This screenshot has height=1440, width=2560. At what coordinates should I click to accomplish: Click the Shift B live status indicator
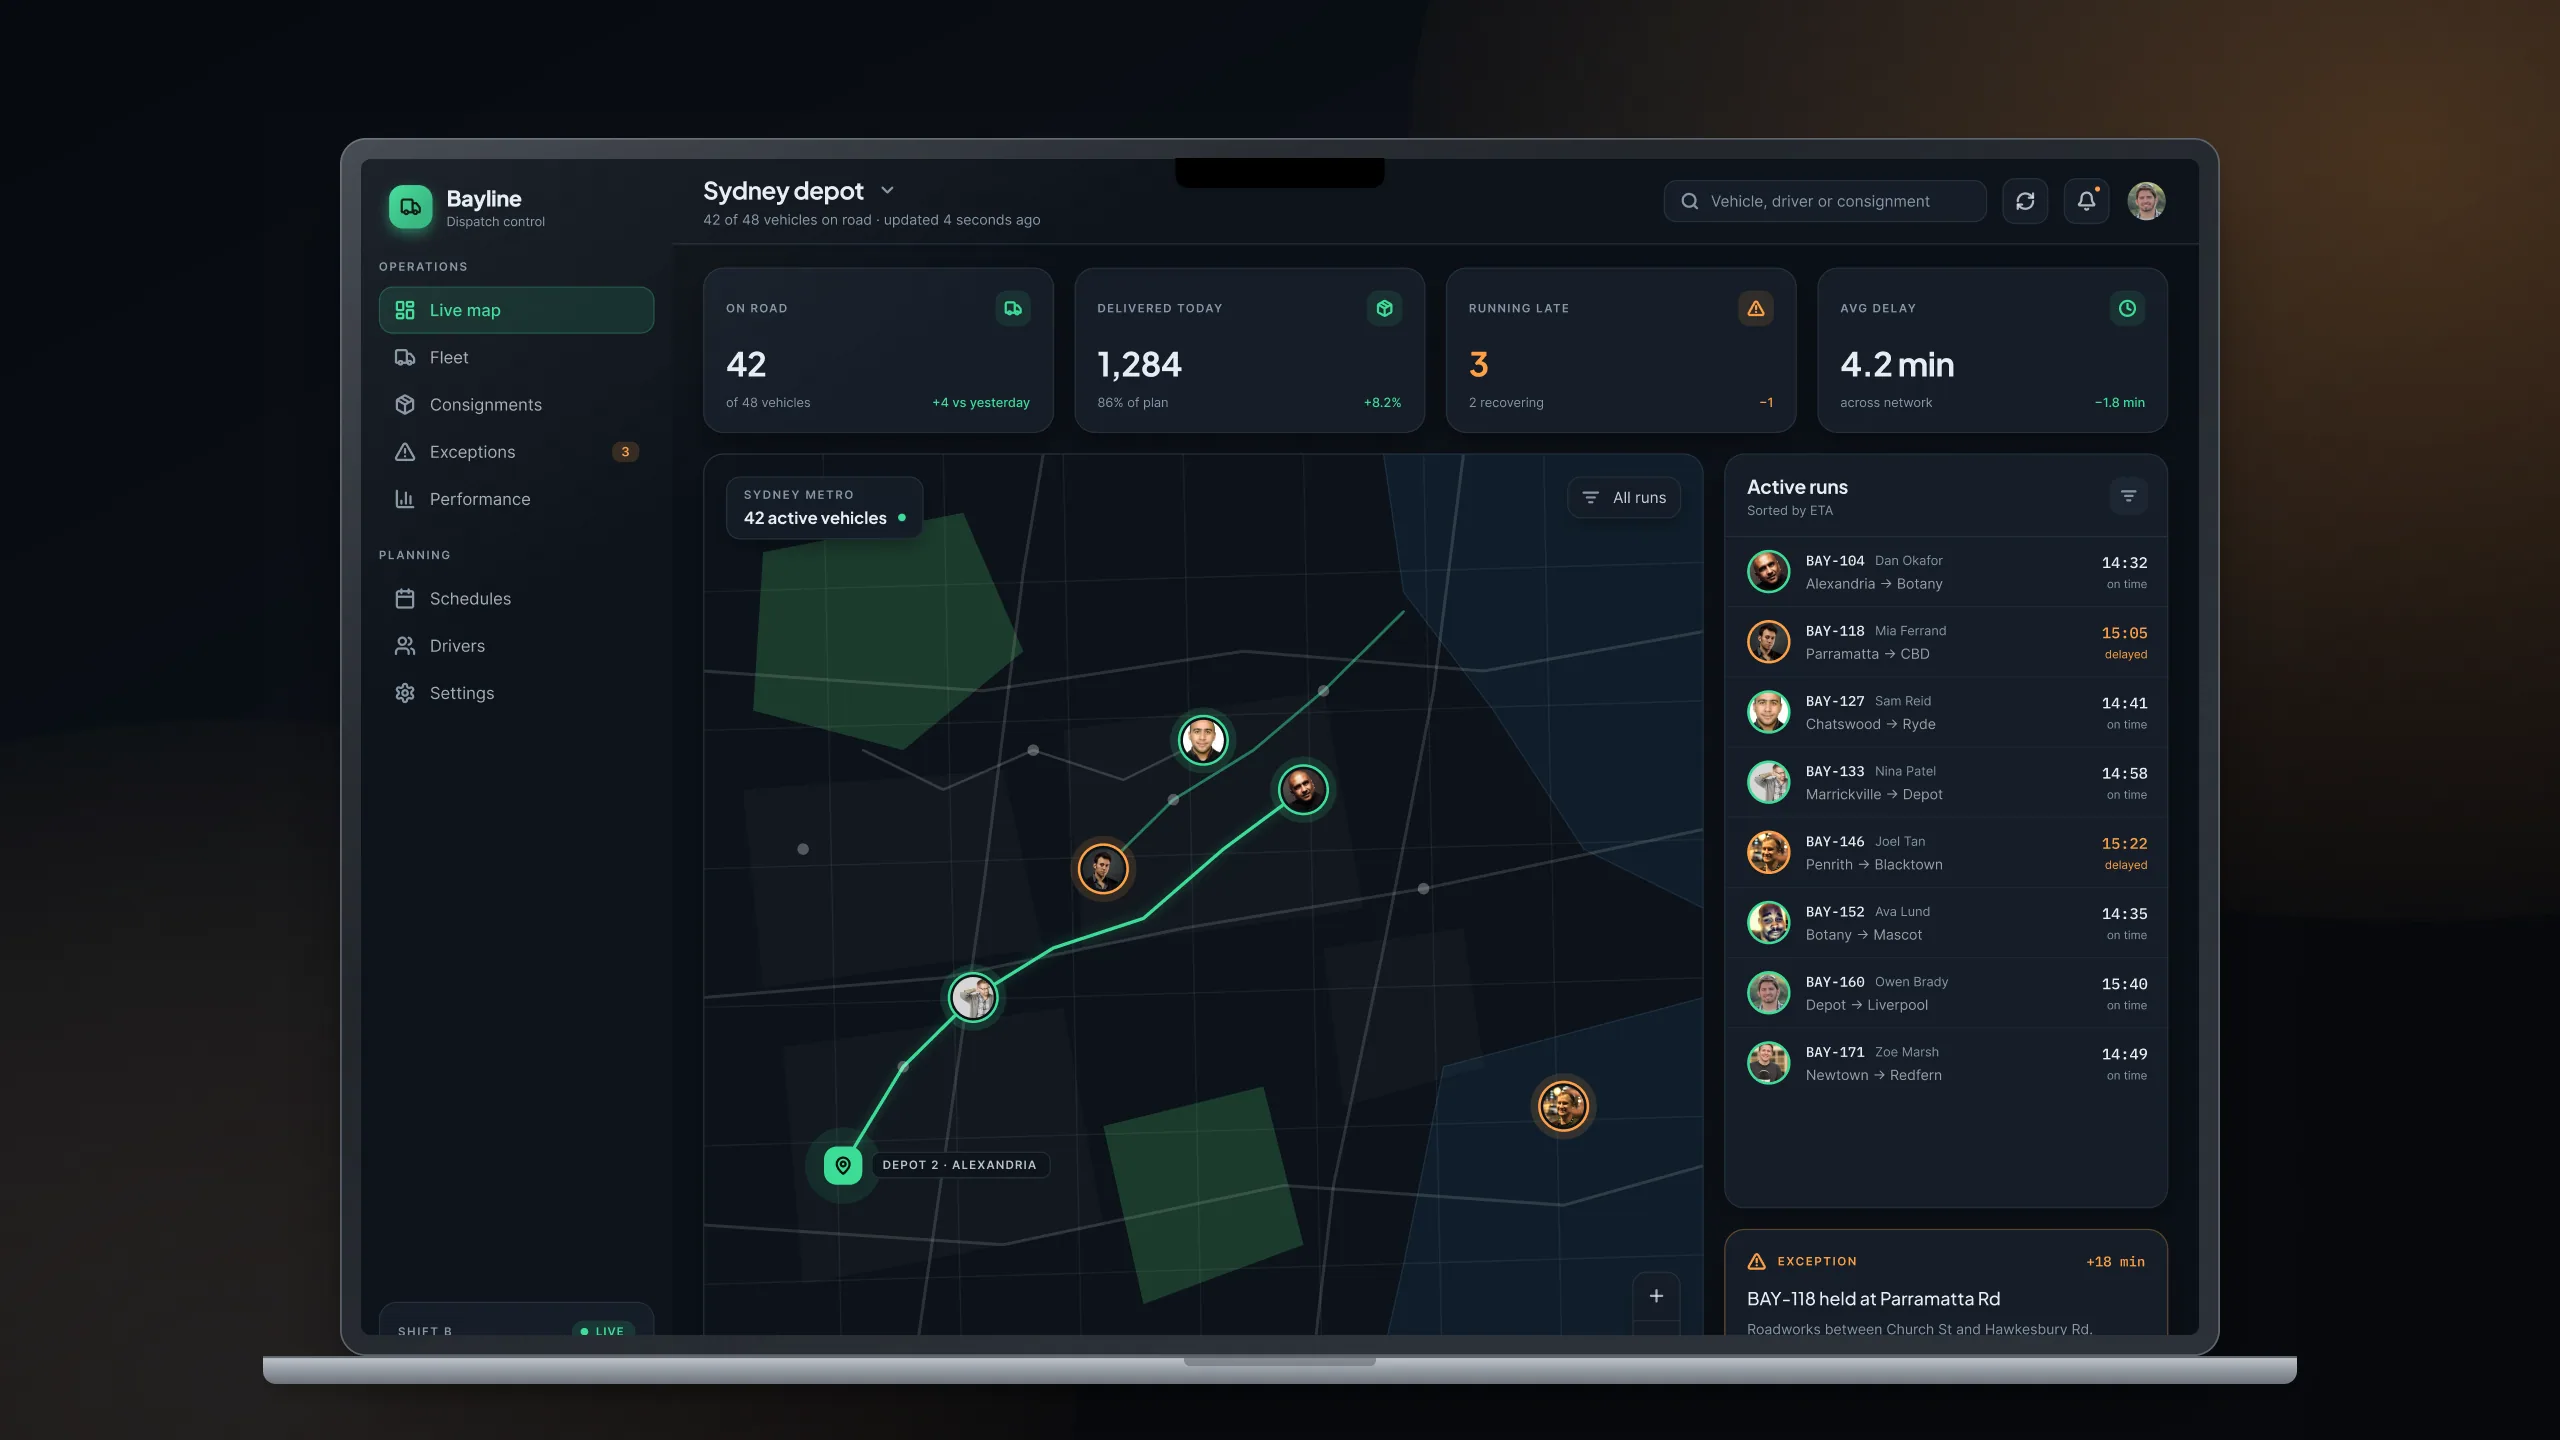pyautogui.click(x=603, y=1330)
